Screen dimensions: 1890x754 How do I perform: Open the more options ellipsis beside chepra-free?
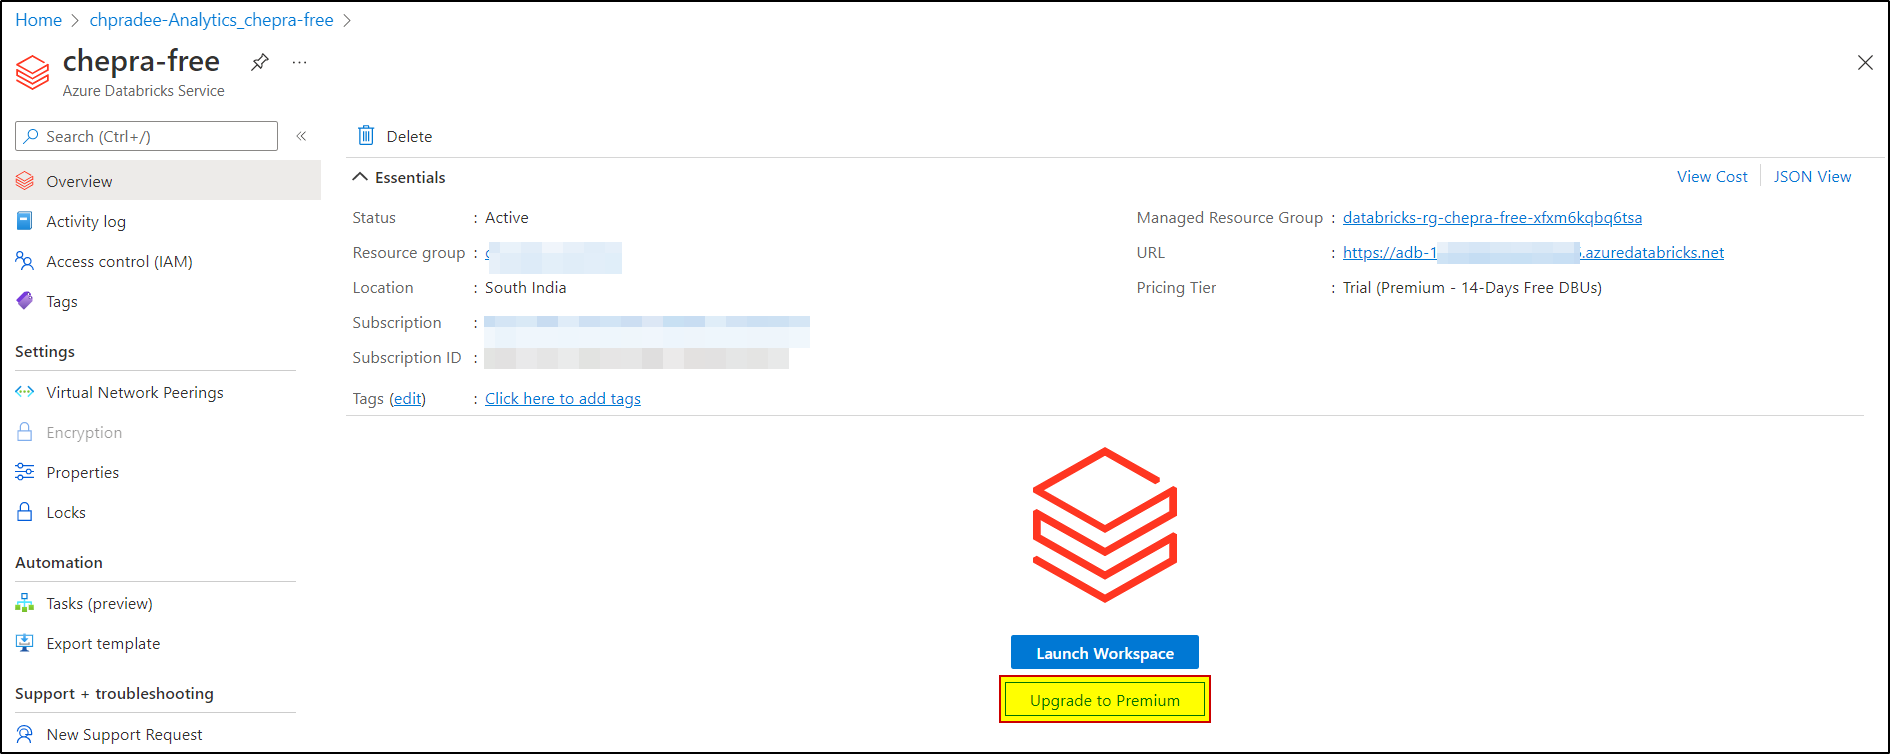click(299, 62)
